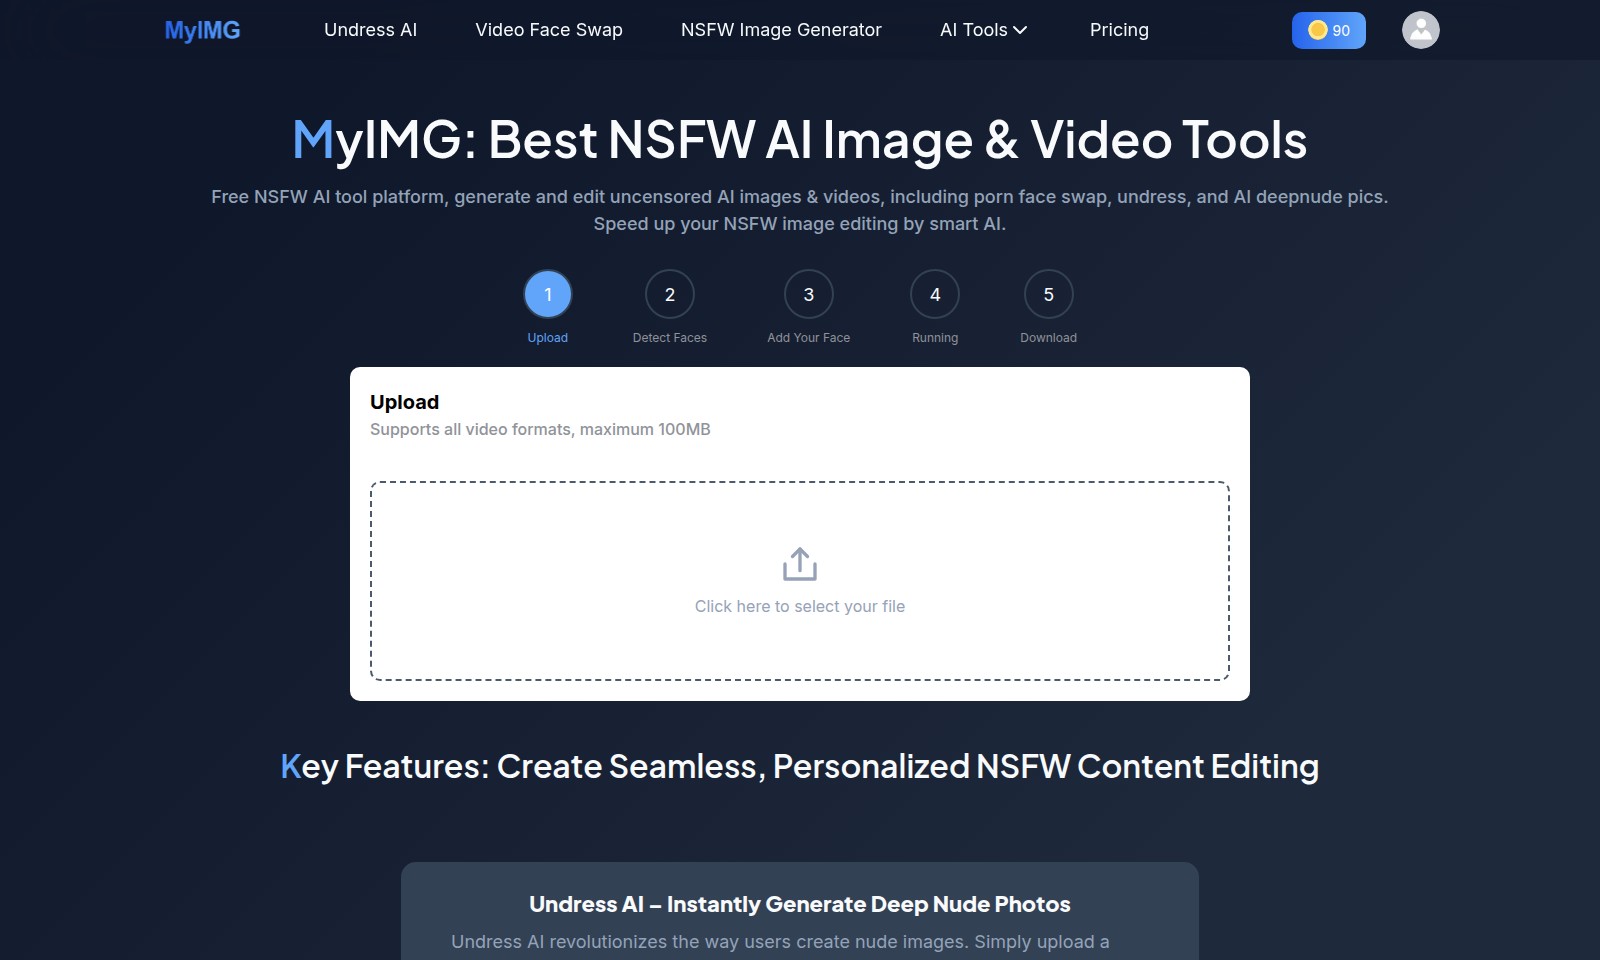This screenshot has height=960, width=1600.
Task: Expand the AI Tools chevron arrow
Action: click(x=1019, y=30)
